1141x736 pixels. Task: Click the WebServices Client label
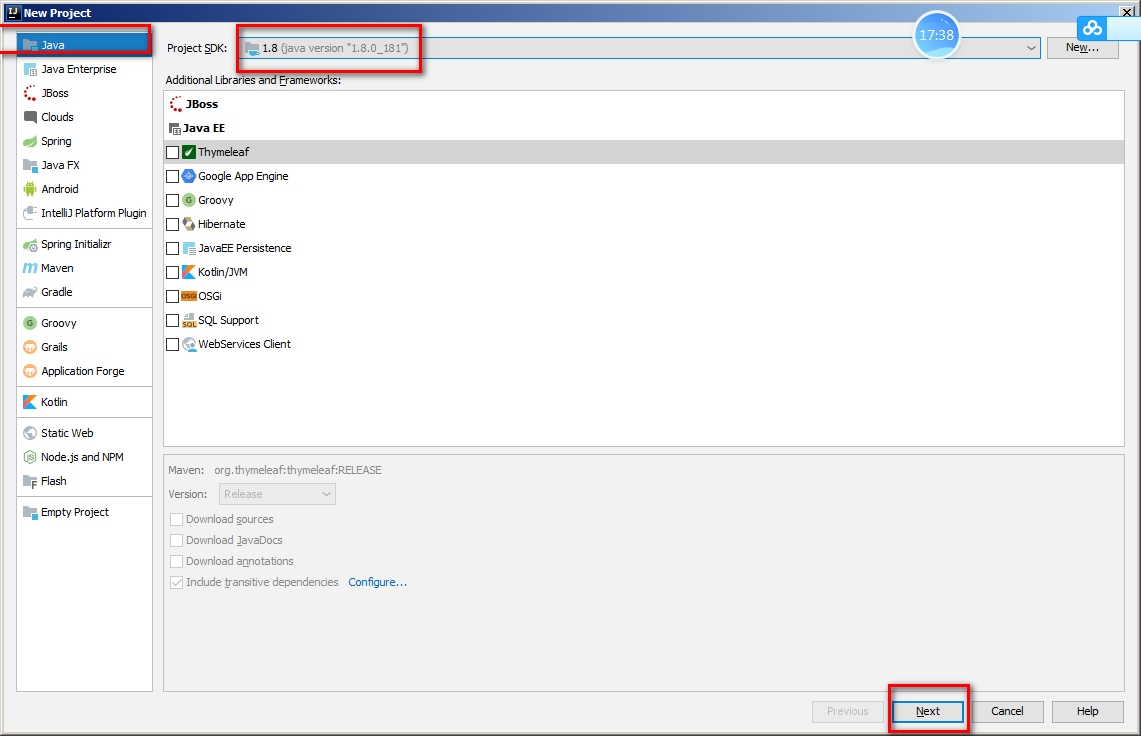click(244, 344)
